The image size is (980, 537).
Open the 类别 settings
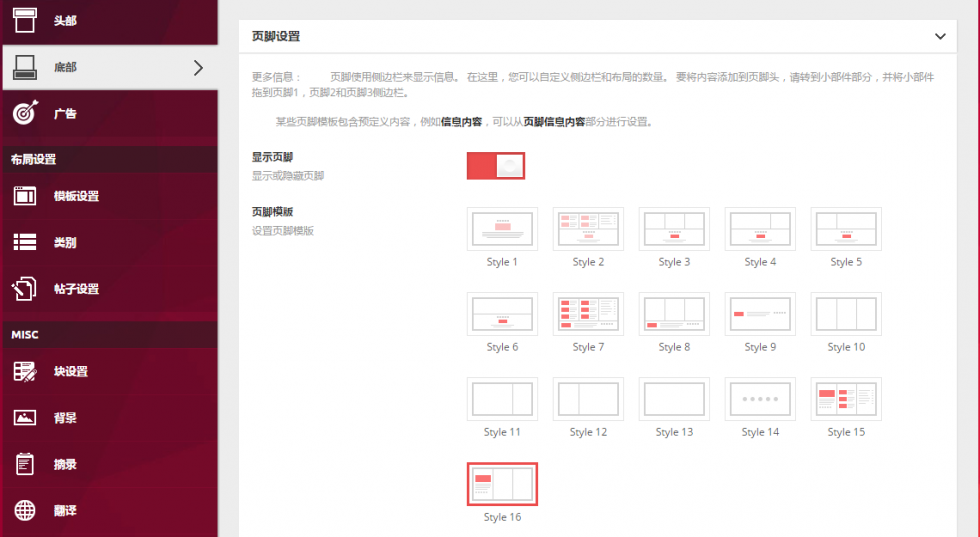click(x=110, y=242)
